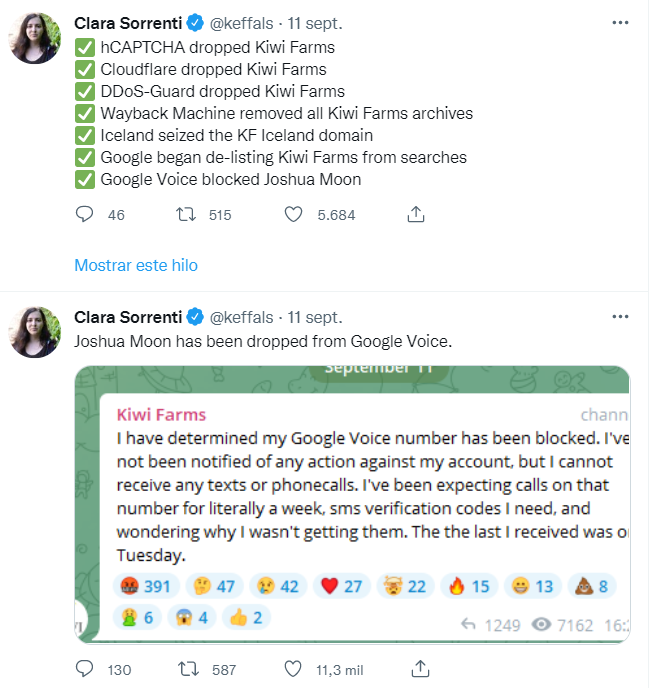The width and height of the screenshot is (664, 688).
Task: Open Clara Sorrenti's profile name in first tweet
Action: [x=126, y=23]
